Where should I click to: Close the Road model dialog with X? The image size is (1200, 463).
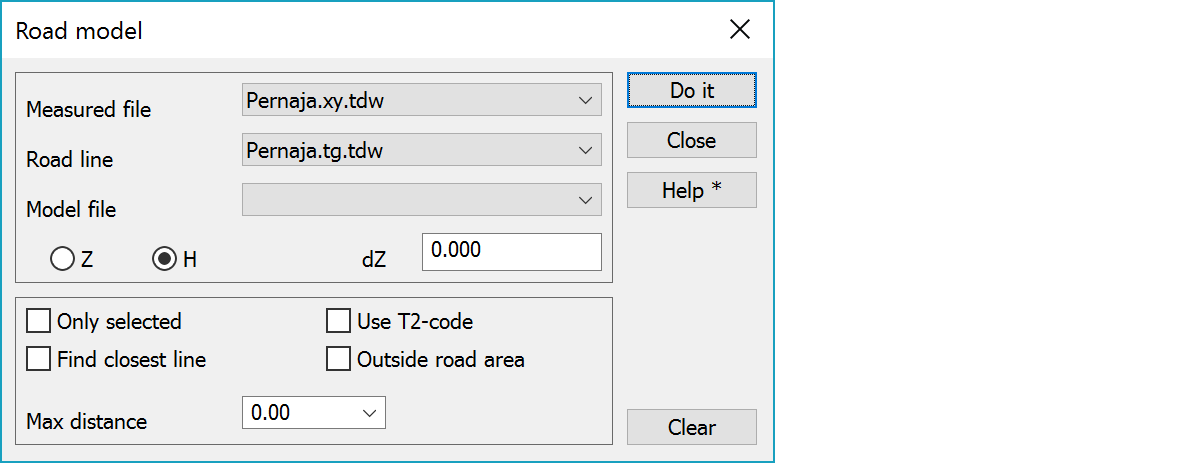tap(740, 30)
